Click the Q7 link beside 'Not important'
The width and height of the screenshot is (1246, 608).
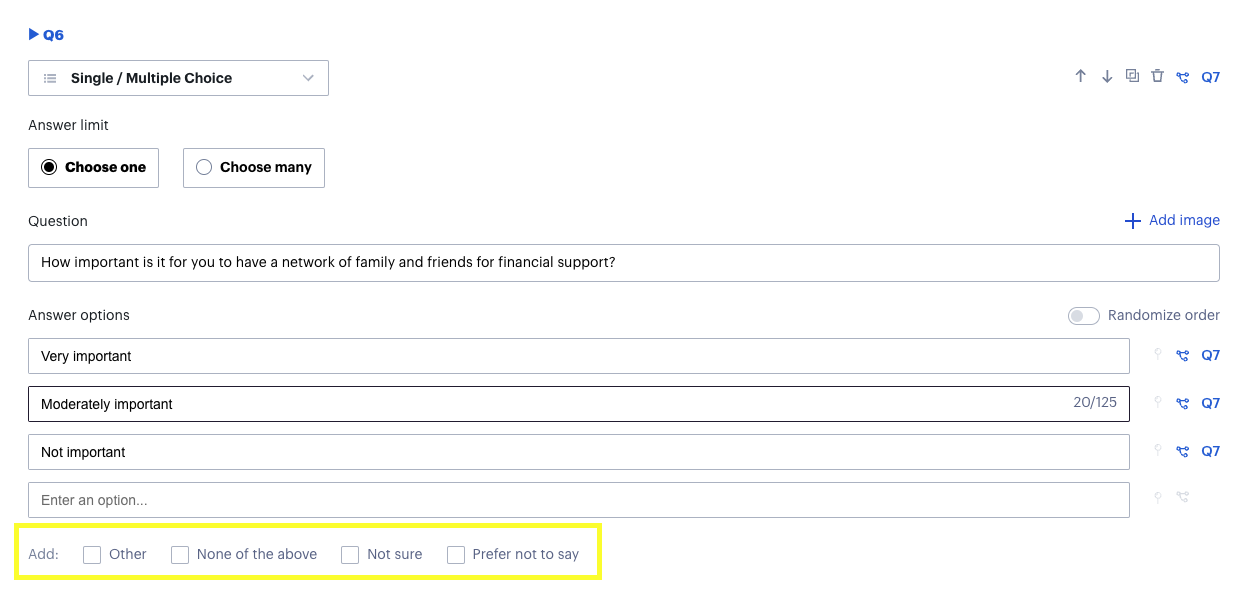pos(1210,451)
